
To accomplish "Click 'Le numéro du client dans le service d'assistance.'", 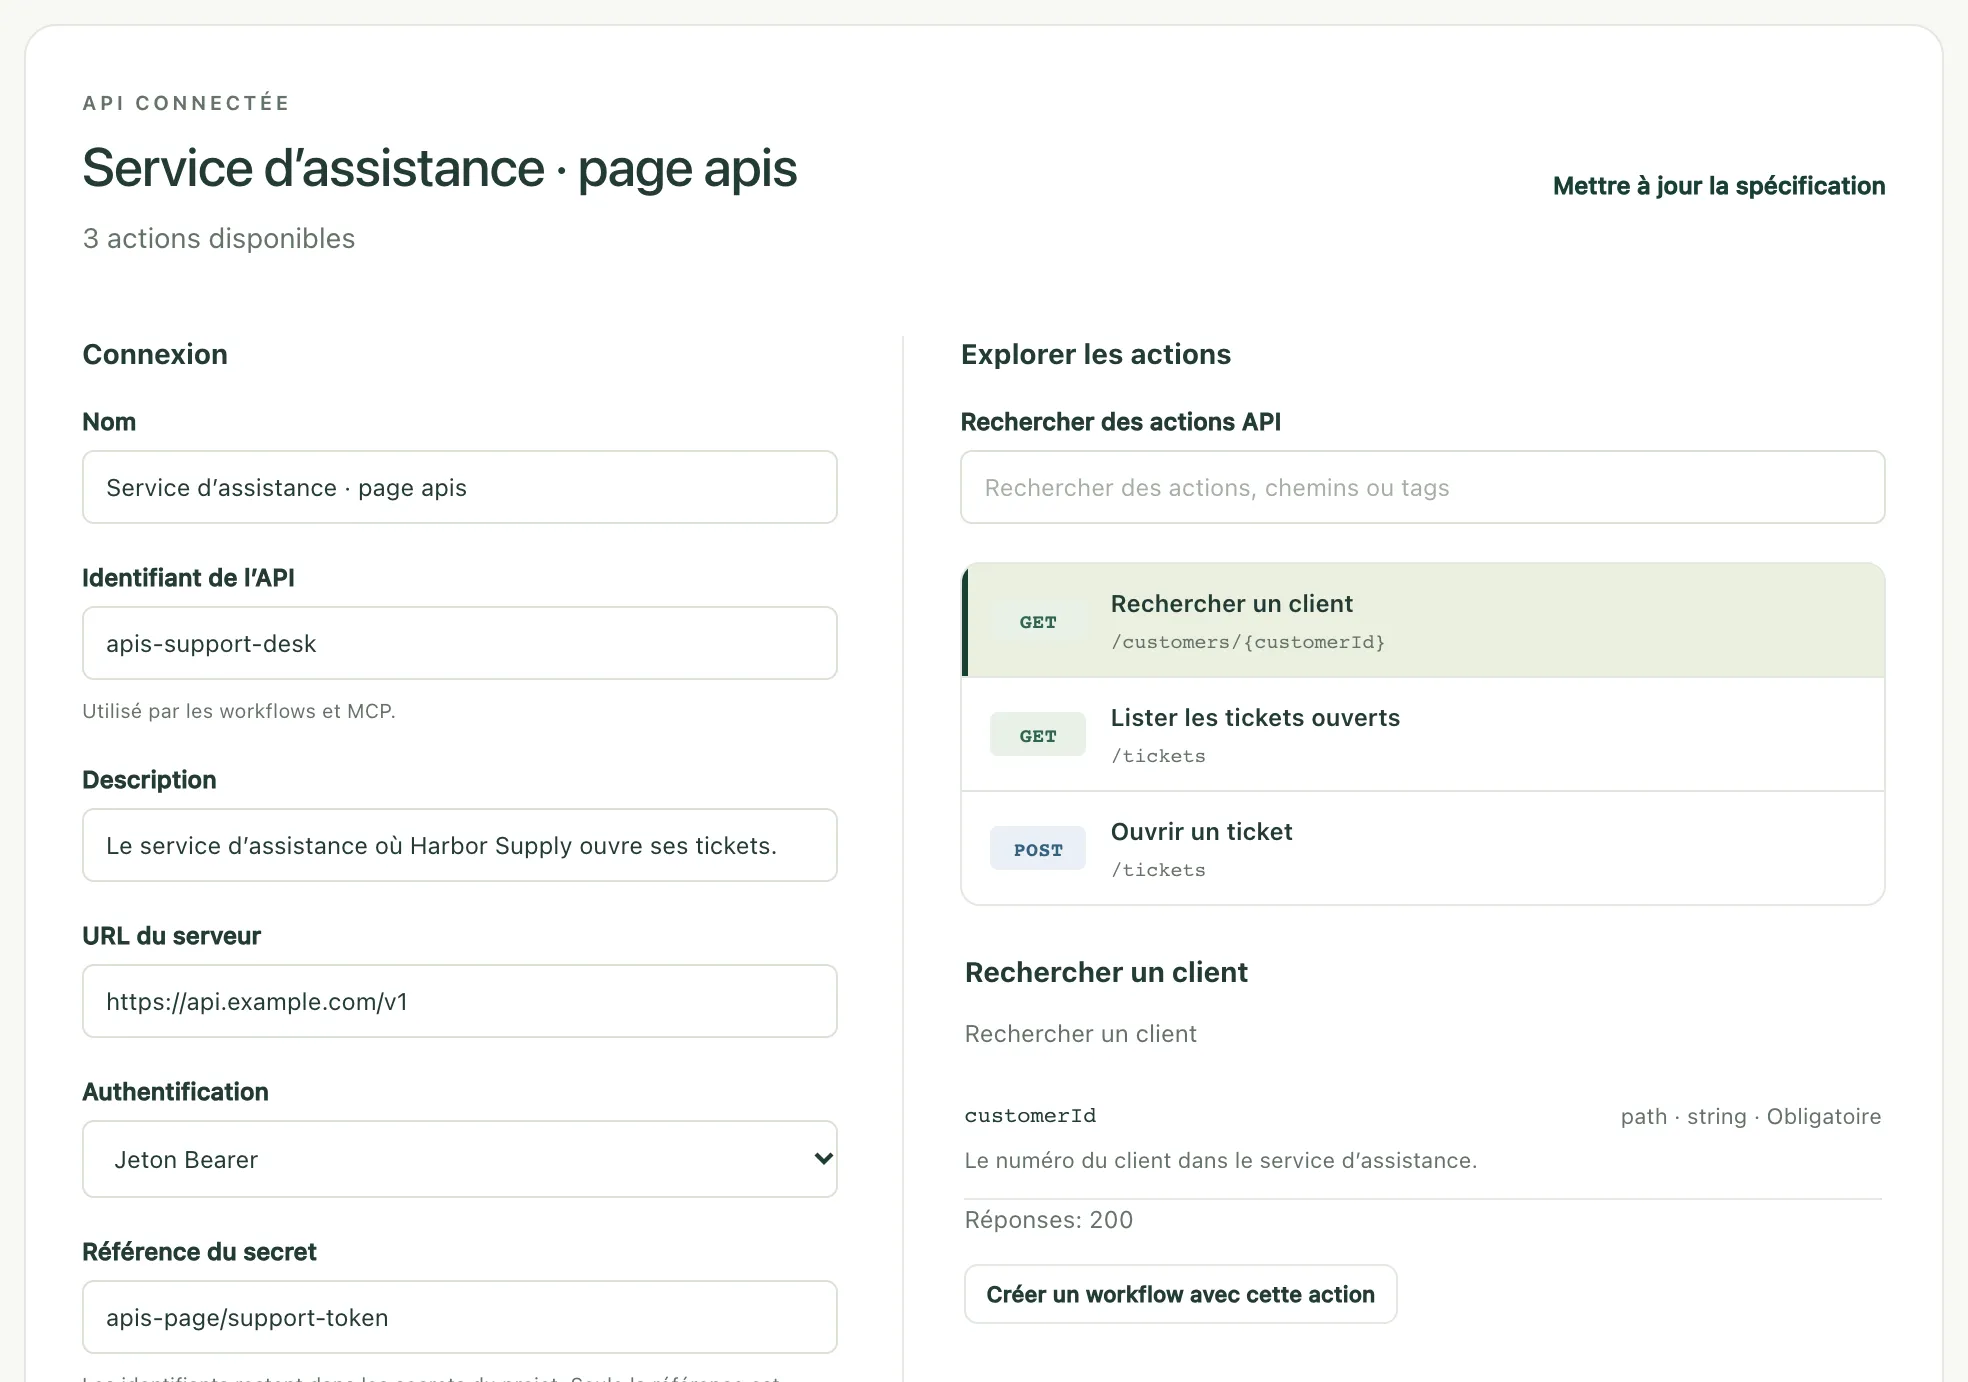I will click(1220, 1161).
